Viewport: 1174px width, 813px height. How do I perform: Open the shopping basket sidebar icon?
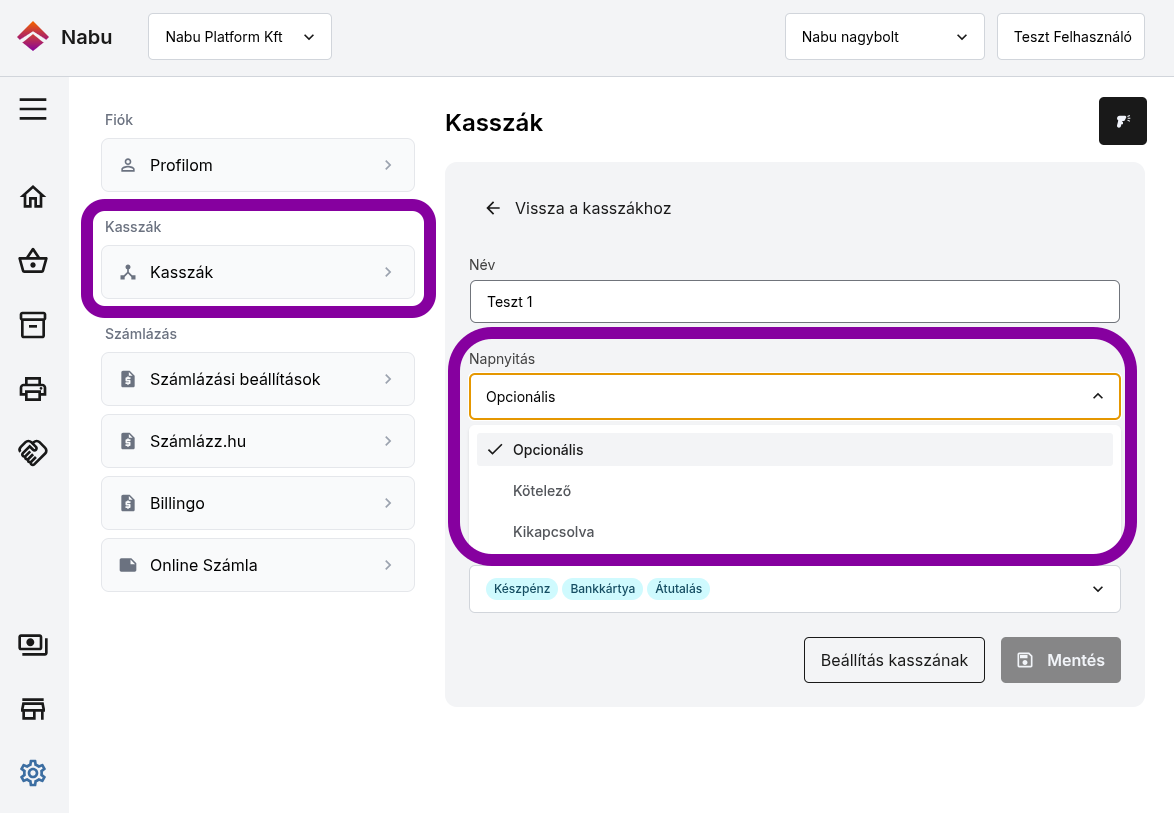tap(33, 261)
